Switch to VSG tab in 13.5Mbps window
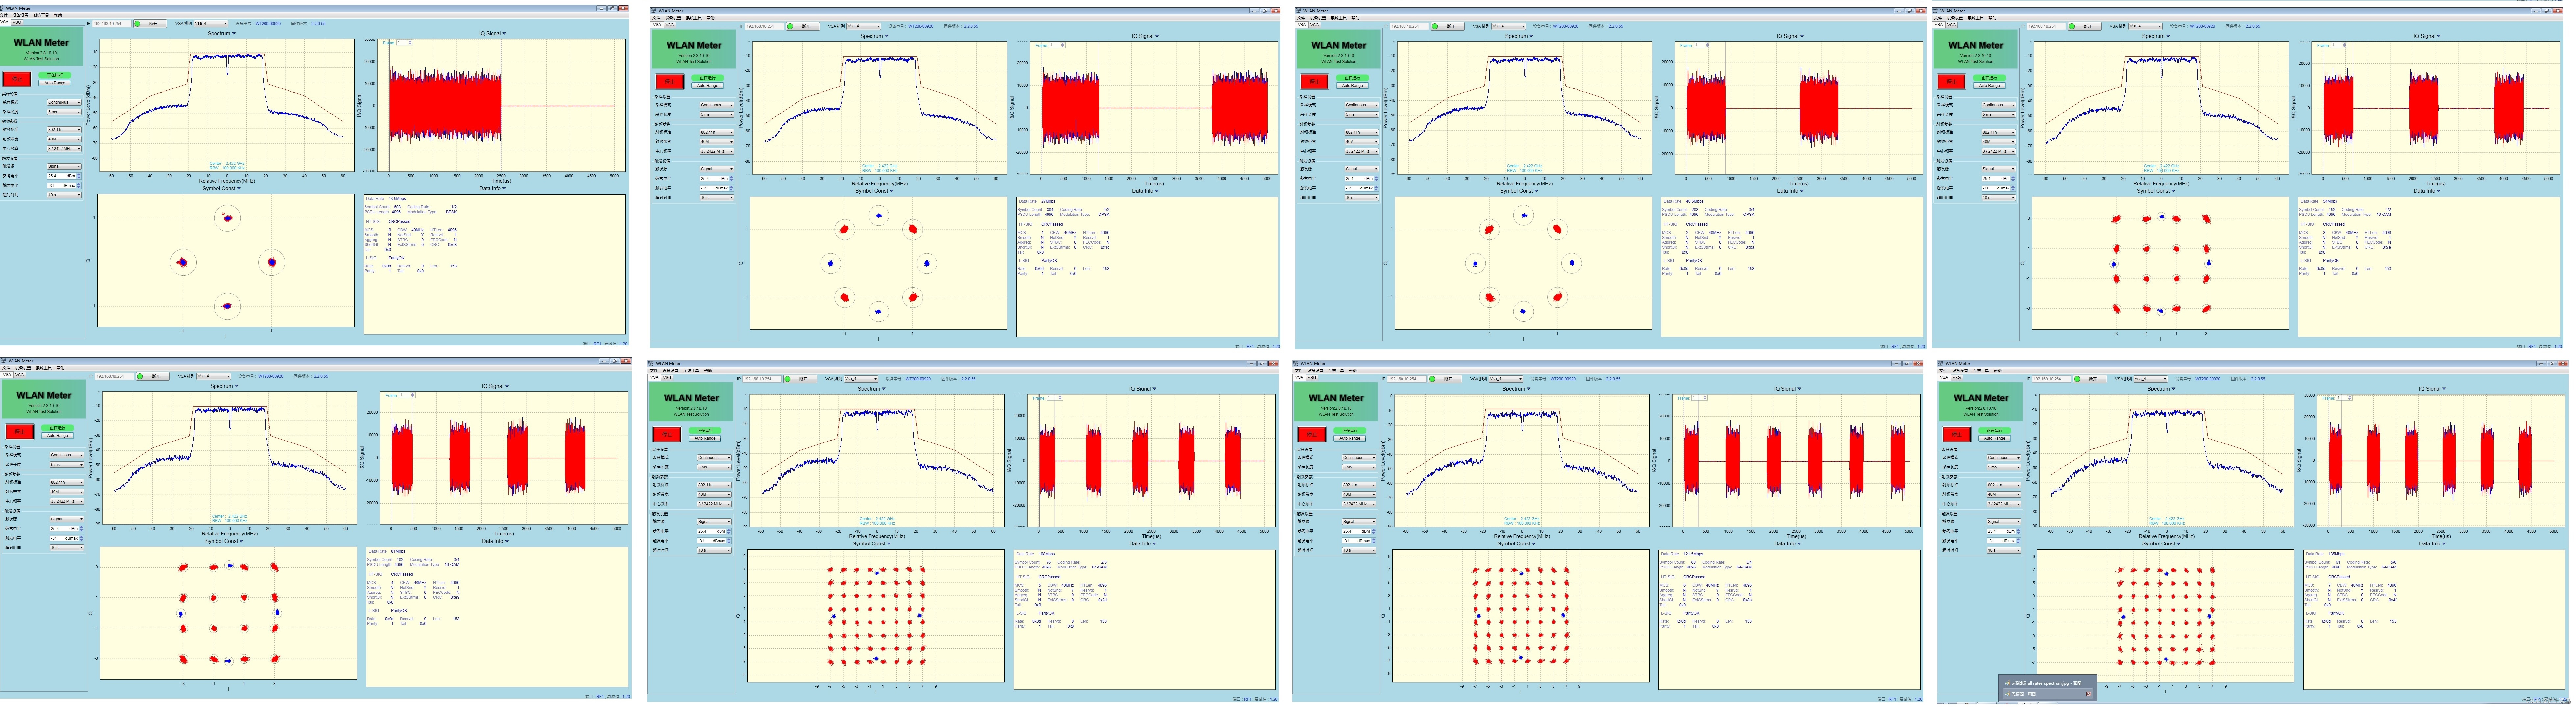 click(x=17, y=22)
